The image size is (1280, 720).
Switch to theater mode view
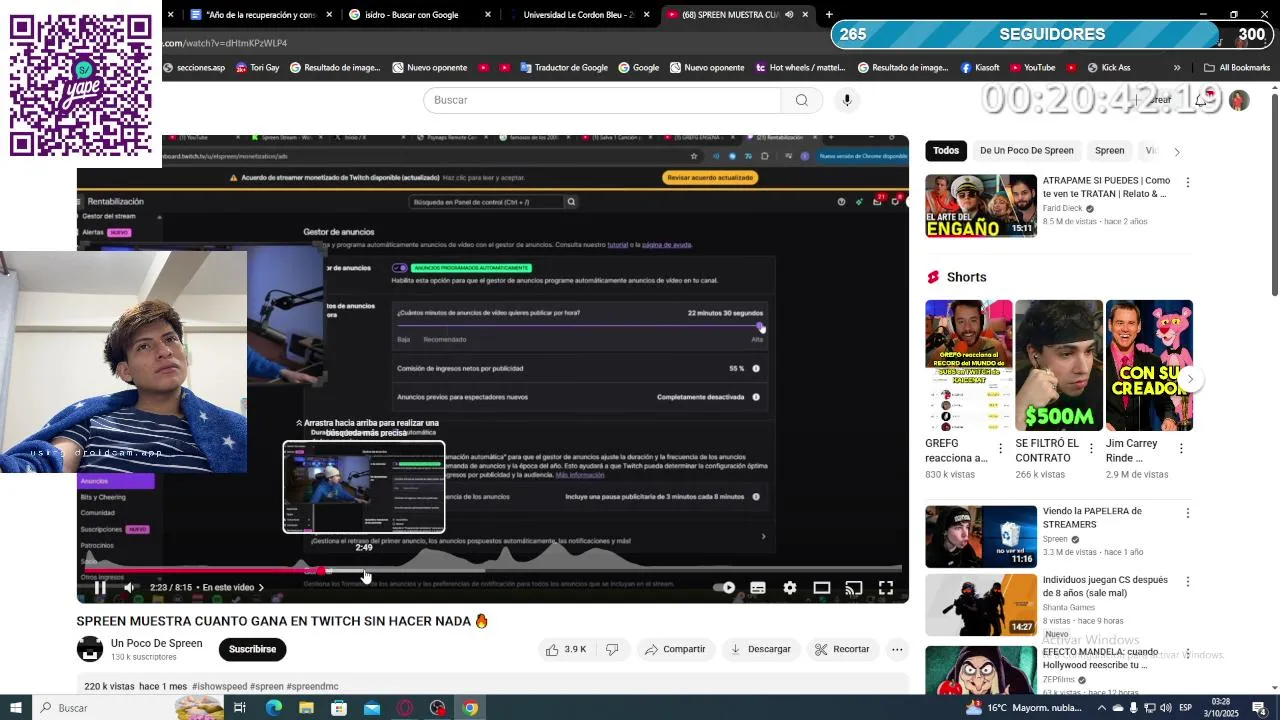coord(822,588)
